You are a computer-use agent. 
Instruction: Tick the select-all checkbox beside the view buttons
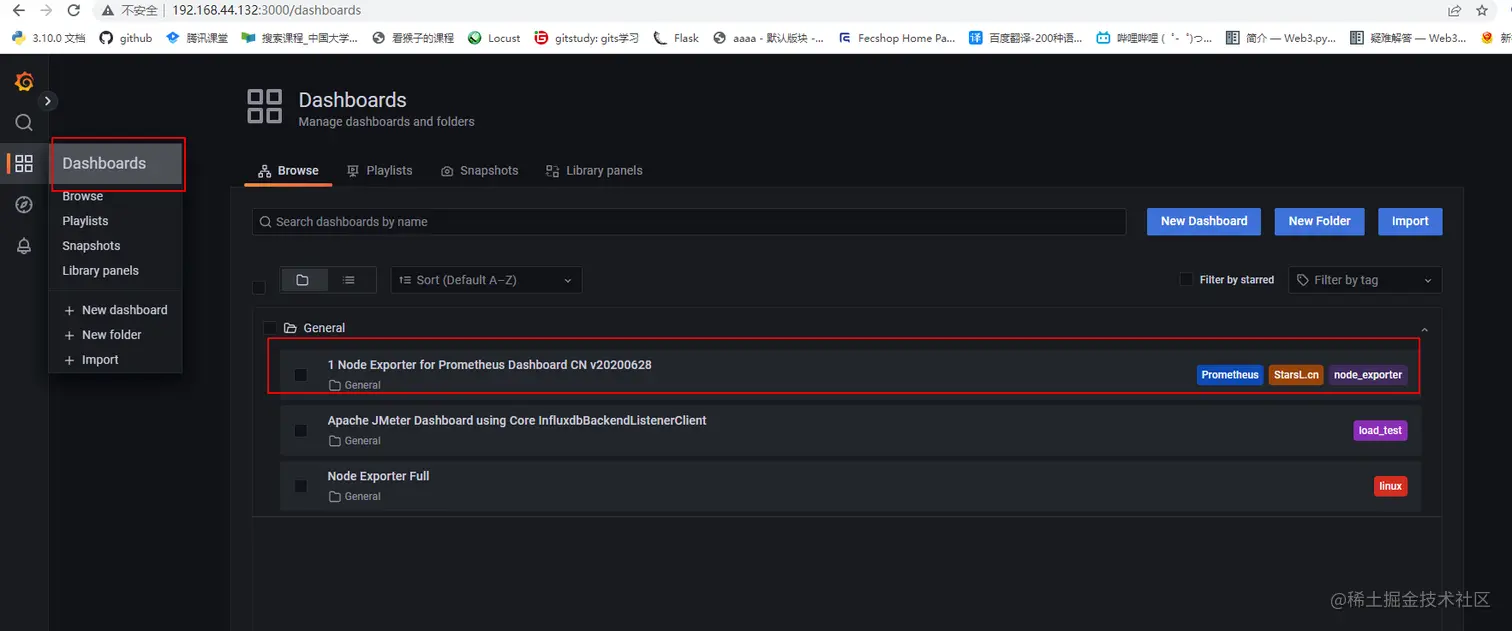click(x=259, y=287)
